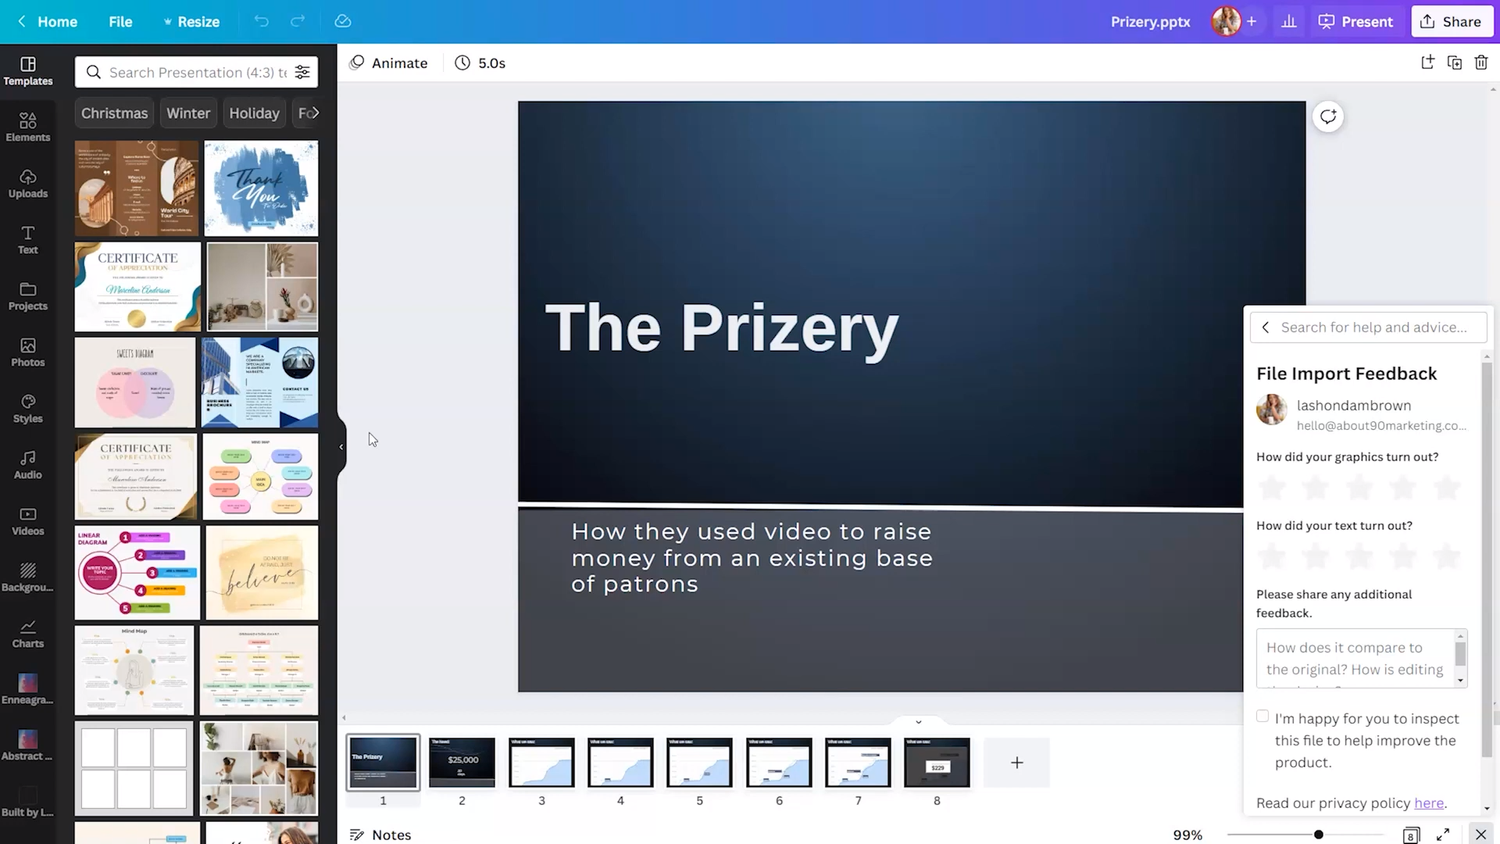Open search filters in the template search
Image resolution: width=1500 pixels, height=844 pixels.
point(303,72)
